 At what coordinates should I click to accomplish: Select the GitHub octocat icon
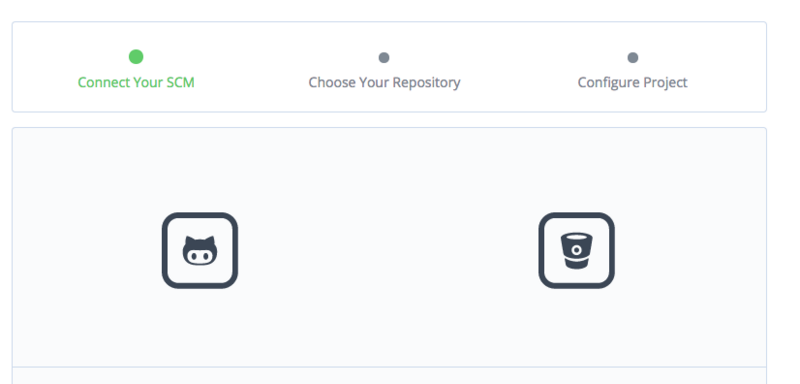coord(200,250)
